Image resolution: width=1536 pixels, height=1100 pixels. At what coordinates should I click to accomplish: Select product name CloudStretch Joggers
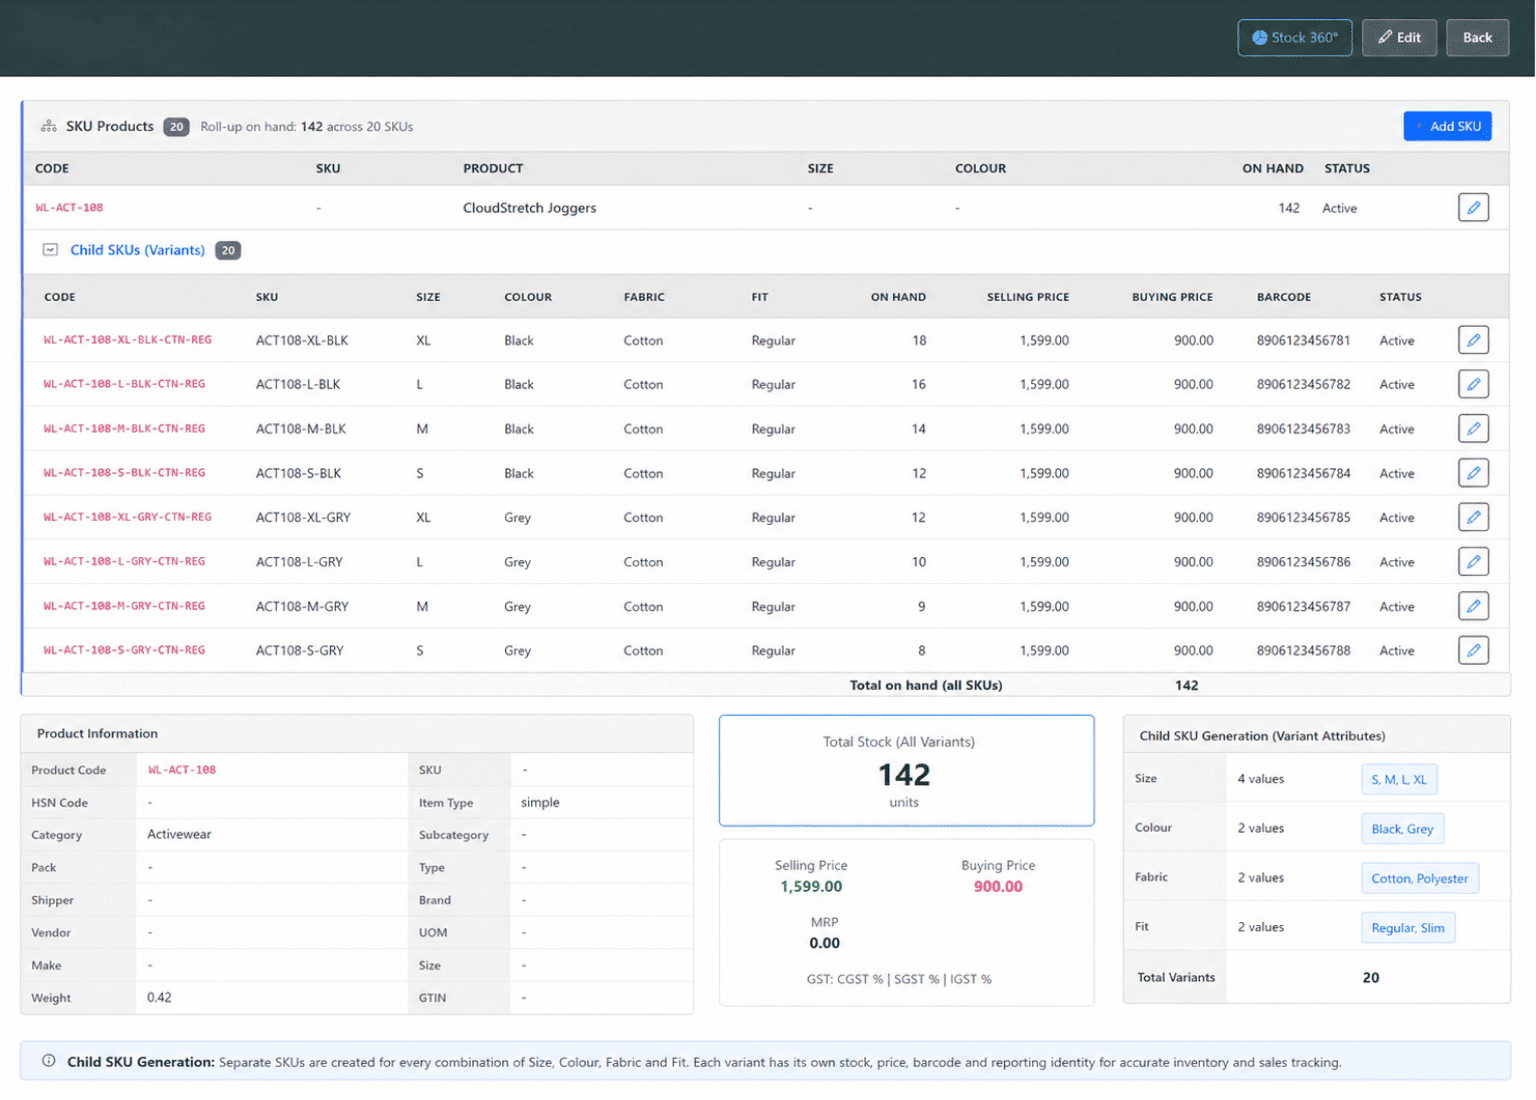coord(529,208)
